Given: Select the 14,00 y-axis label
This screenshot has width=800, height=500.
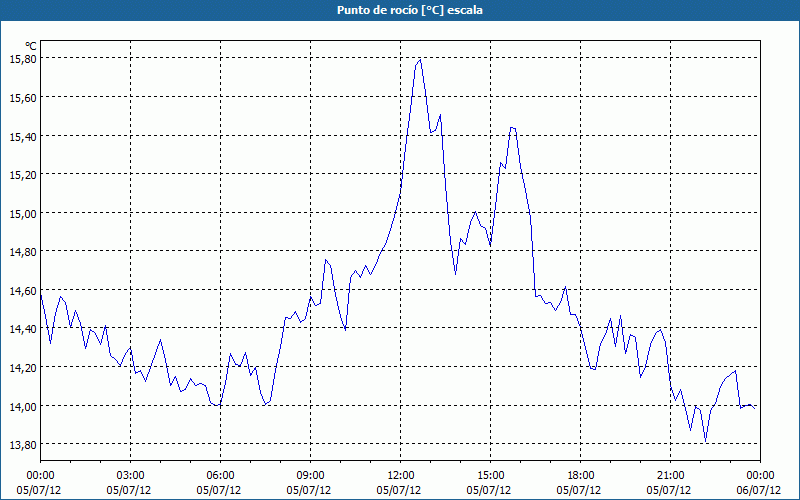Looking at the screenshot, I should [23, 406].
